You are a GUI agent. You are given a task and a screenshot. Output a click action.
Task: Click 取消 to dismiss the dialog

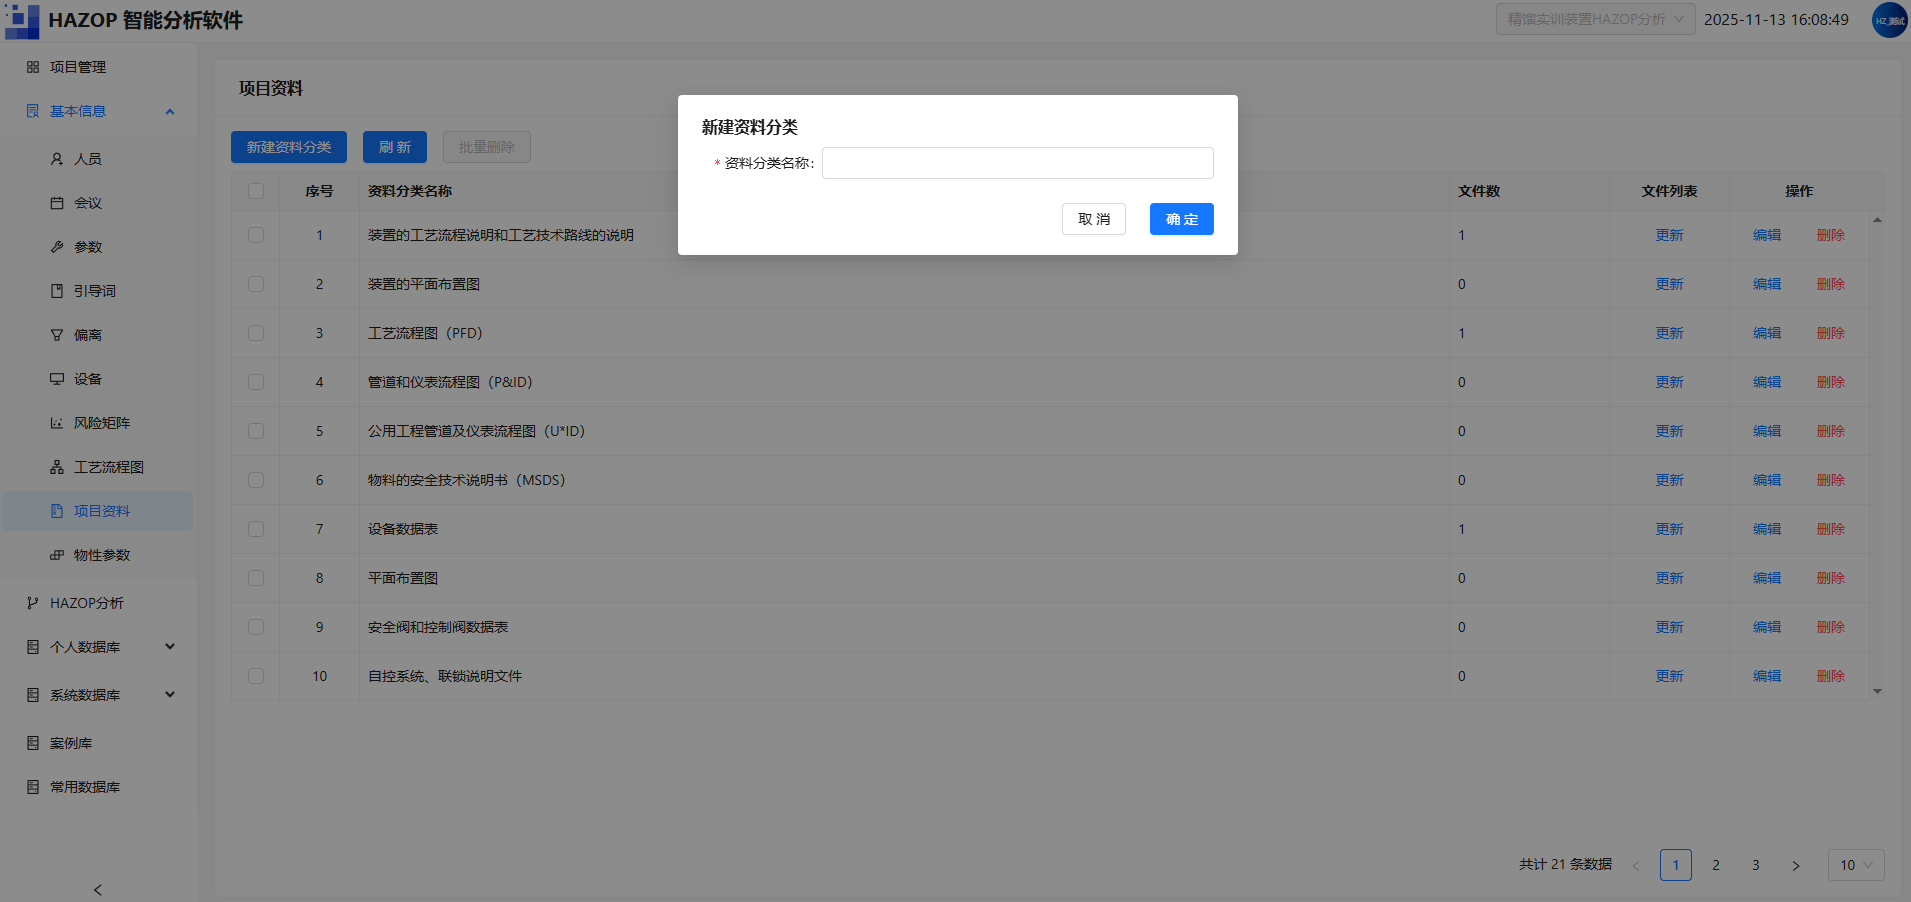pos(1094,219)
